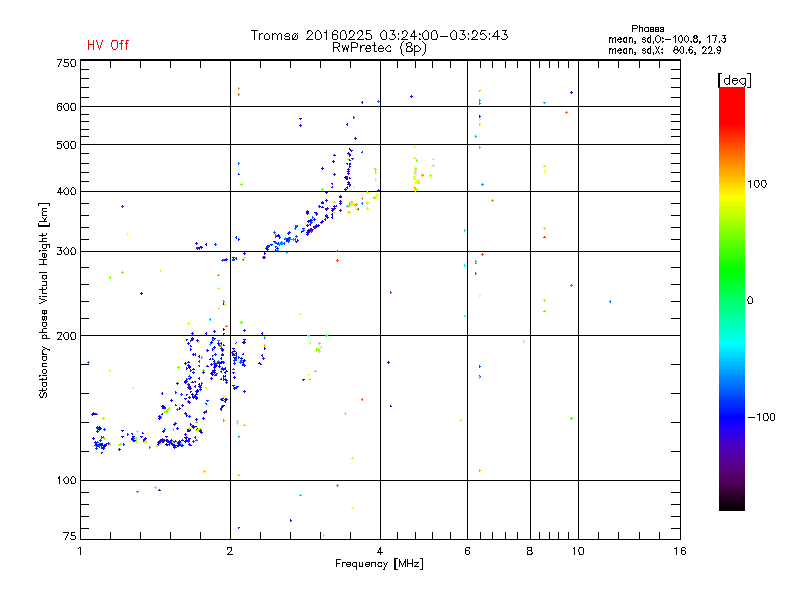Click the 750 tick on height axis
Viewport: 800px width, 600px height.
pyautogui.click(x=67, y=63)
